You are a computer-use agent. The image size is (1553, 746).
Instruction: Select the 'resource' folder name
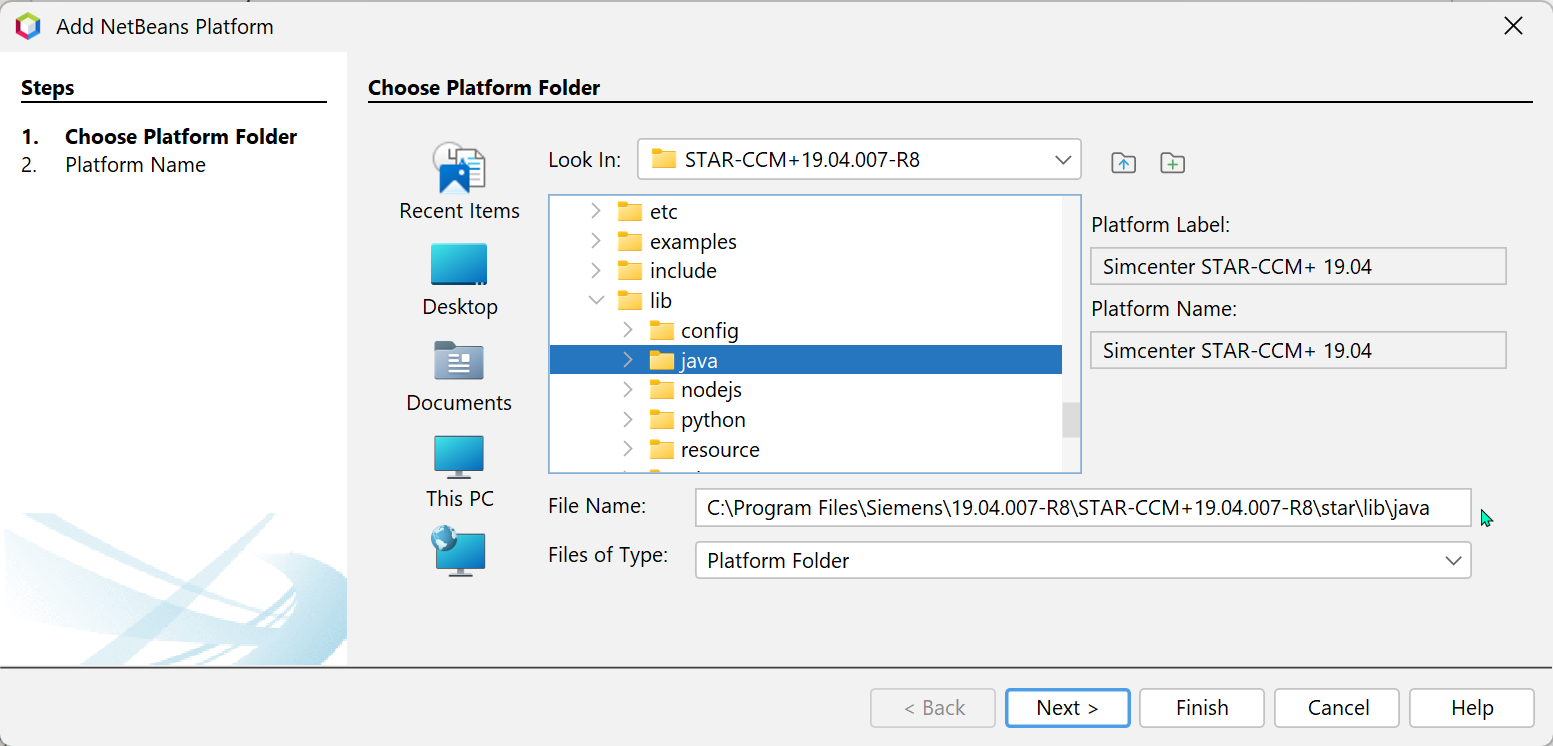point(720,450)
